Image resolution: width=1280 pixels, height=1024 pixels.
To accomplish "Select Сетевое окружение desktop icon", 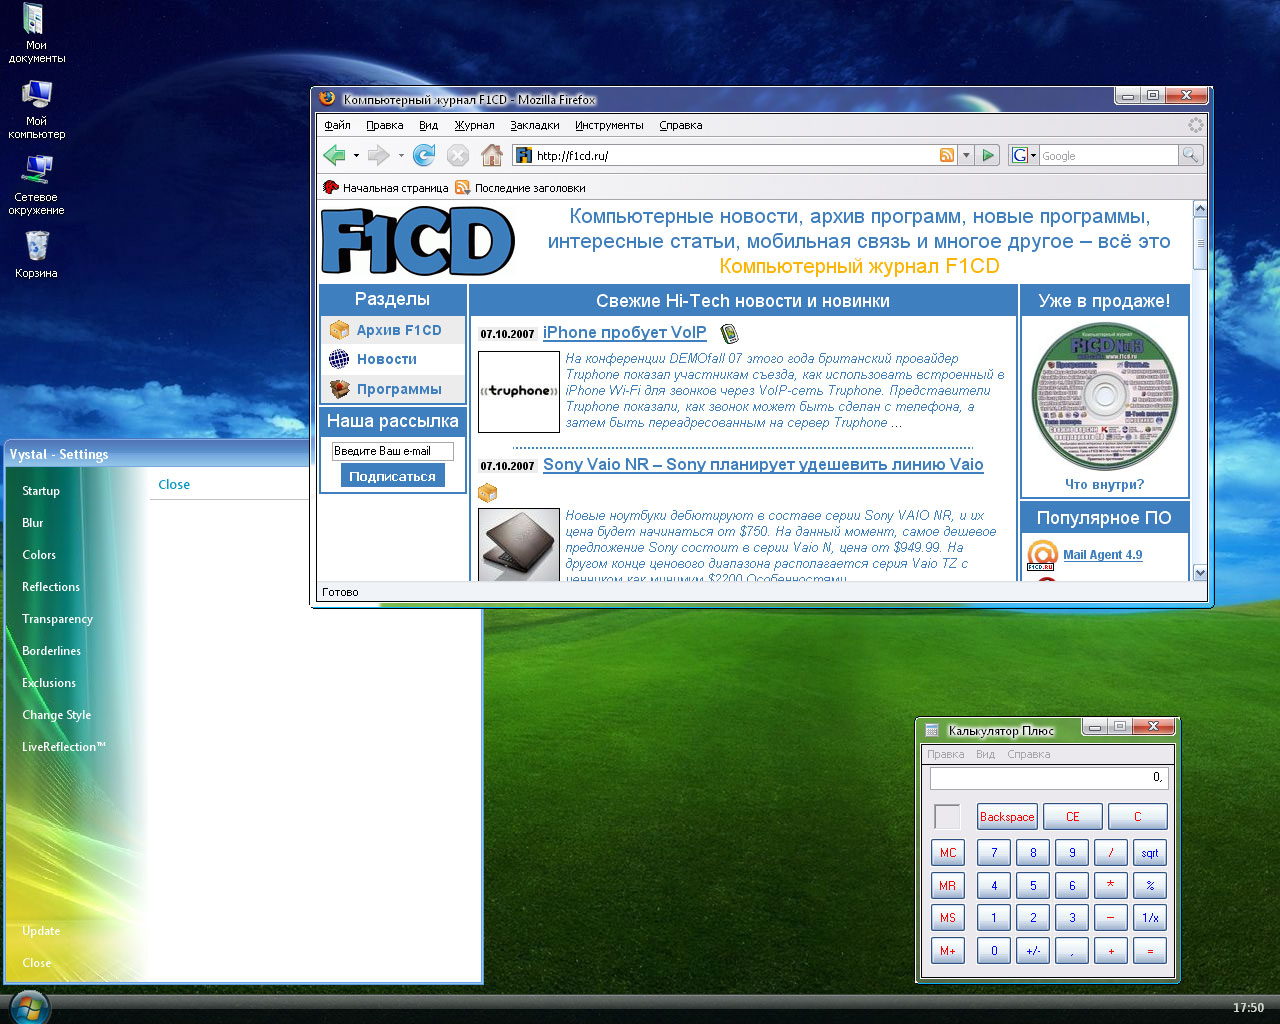I will click(x=36, y=185).
